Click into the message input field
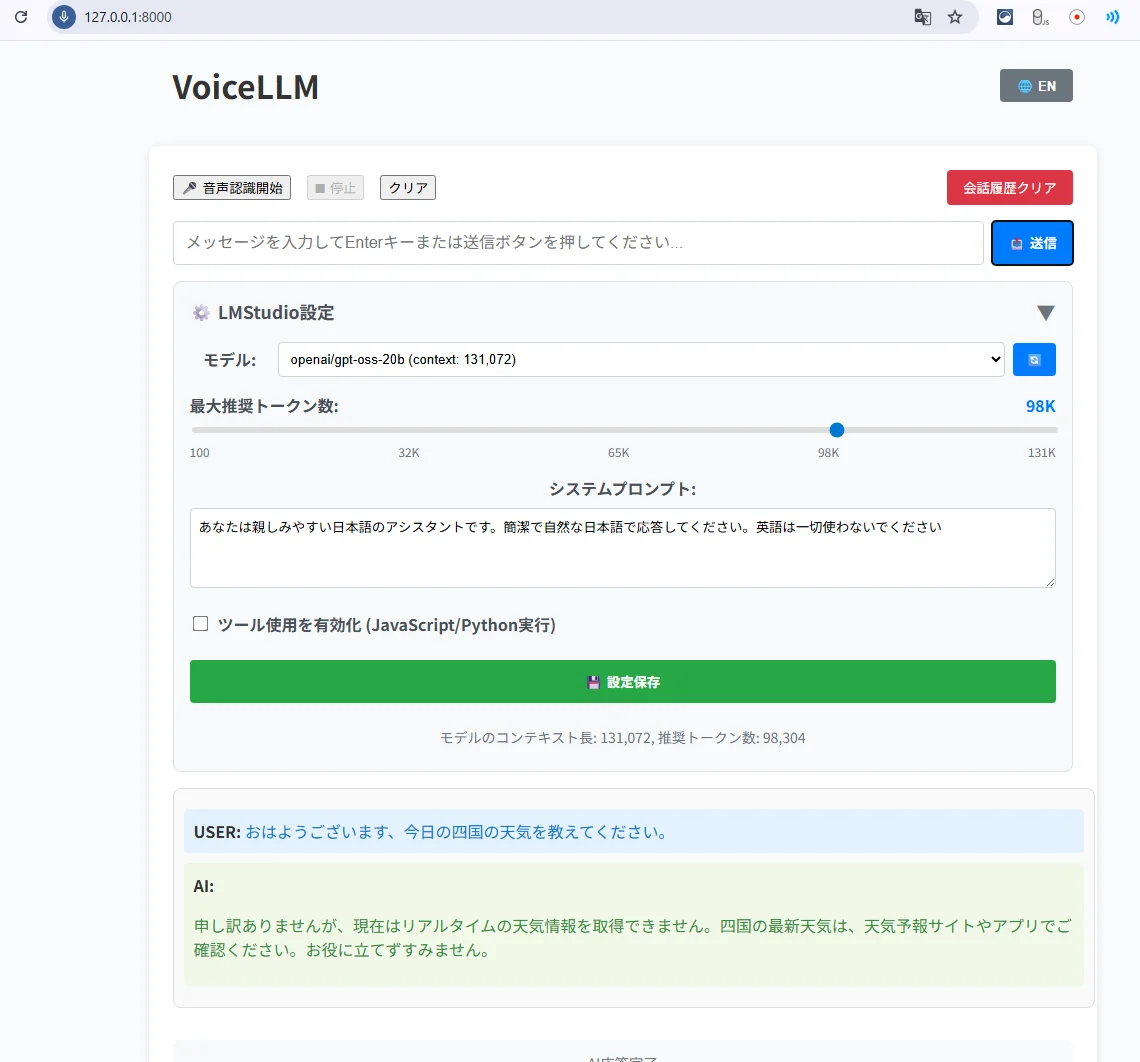 click(x=578, y=243)
